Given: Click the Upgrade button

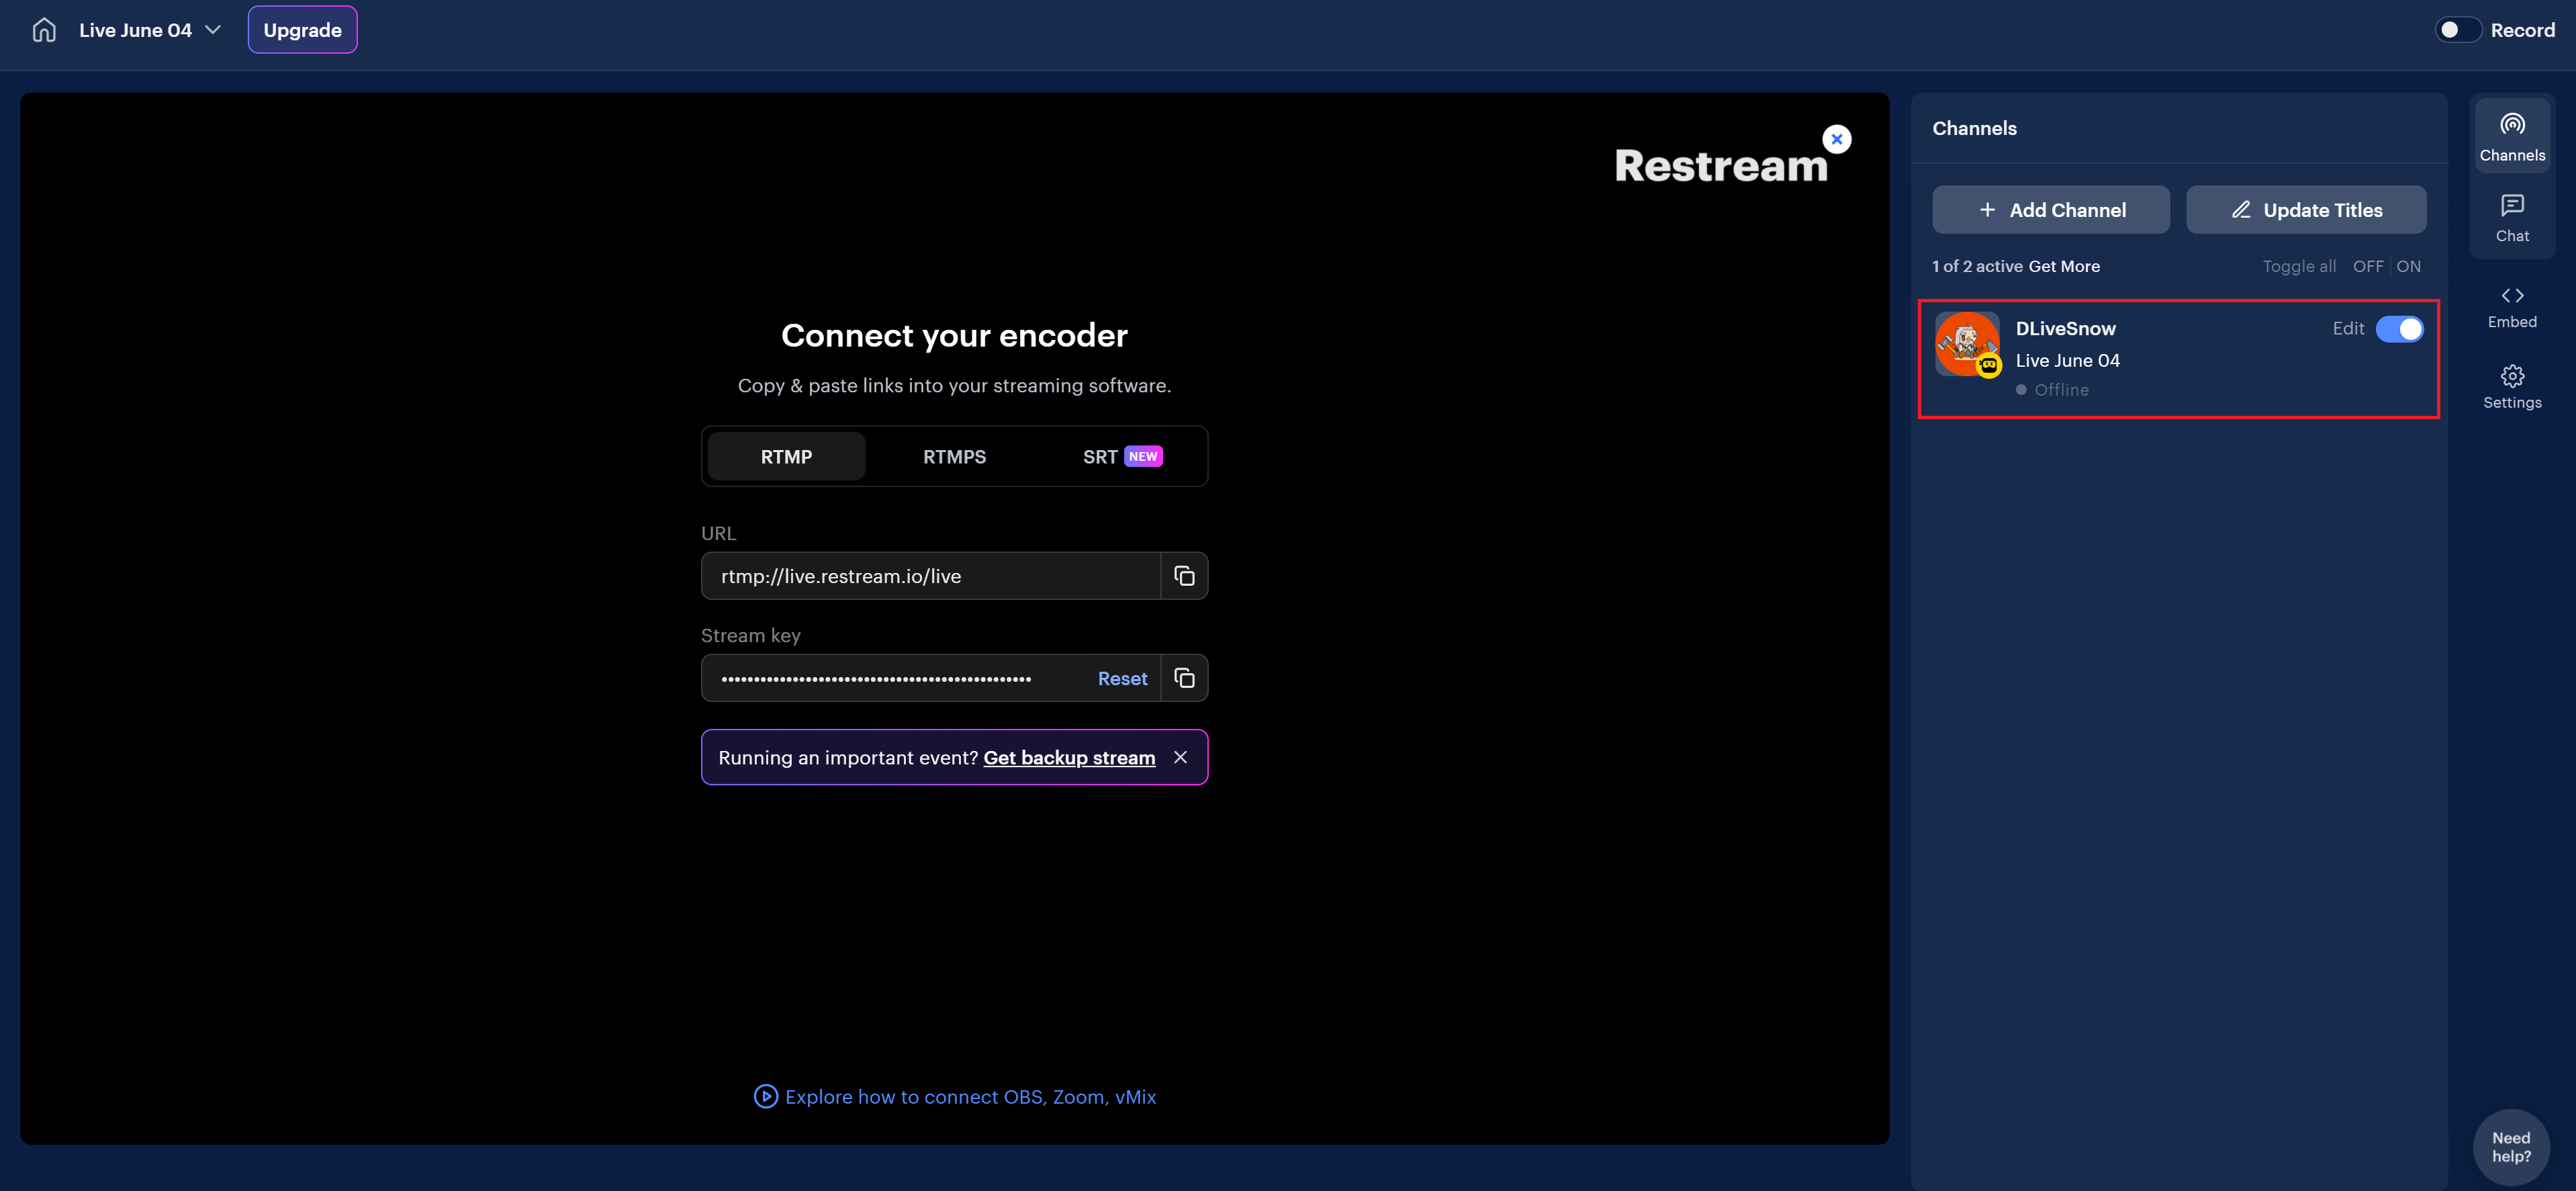Looking at the screenshot, I should click(x=302, y=30).
